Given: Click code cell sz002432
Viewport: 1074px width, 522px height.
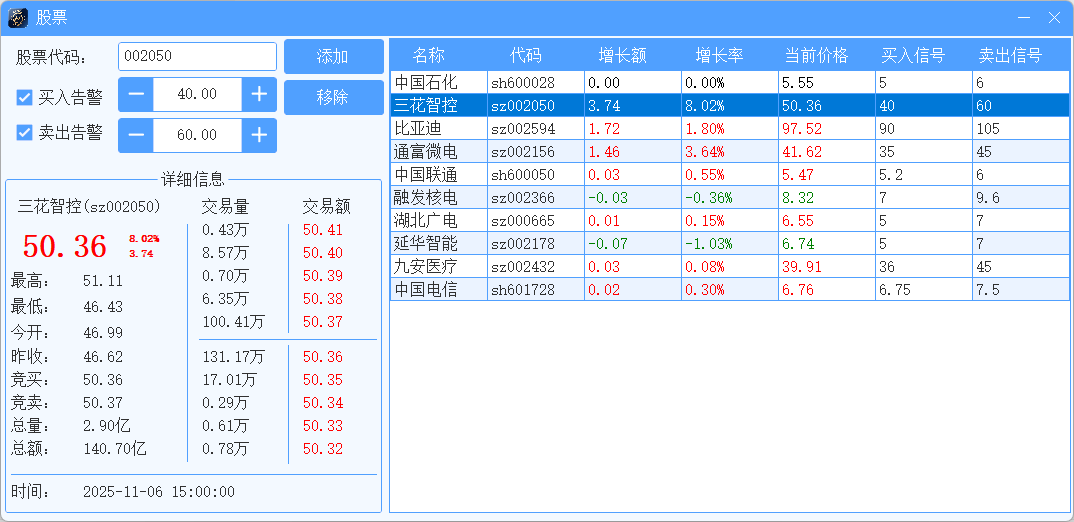Looking at the screenshot, I should [x=536, y=266].
